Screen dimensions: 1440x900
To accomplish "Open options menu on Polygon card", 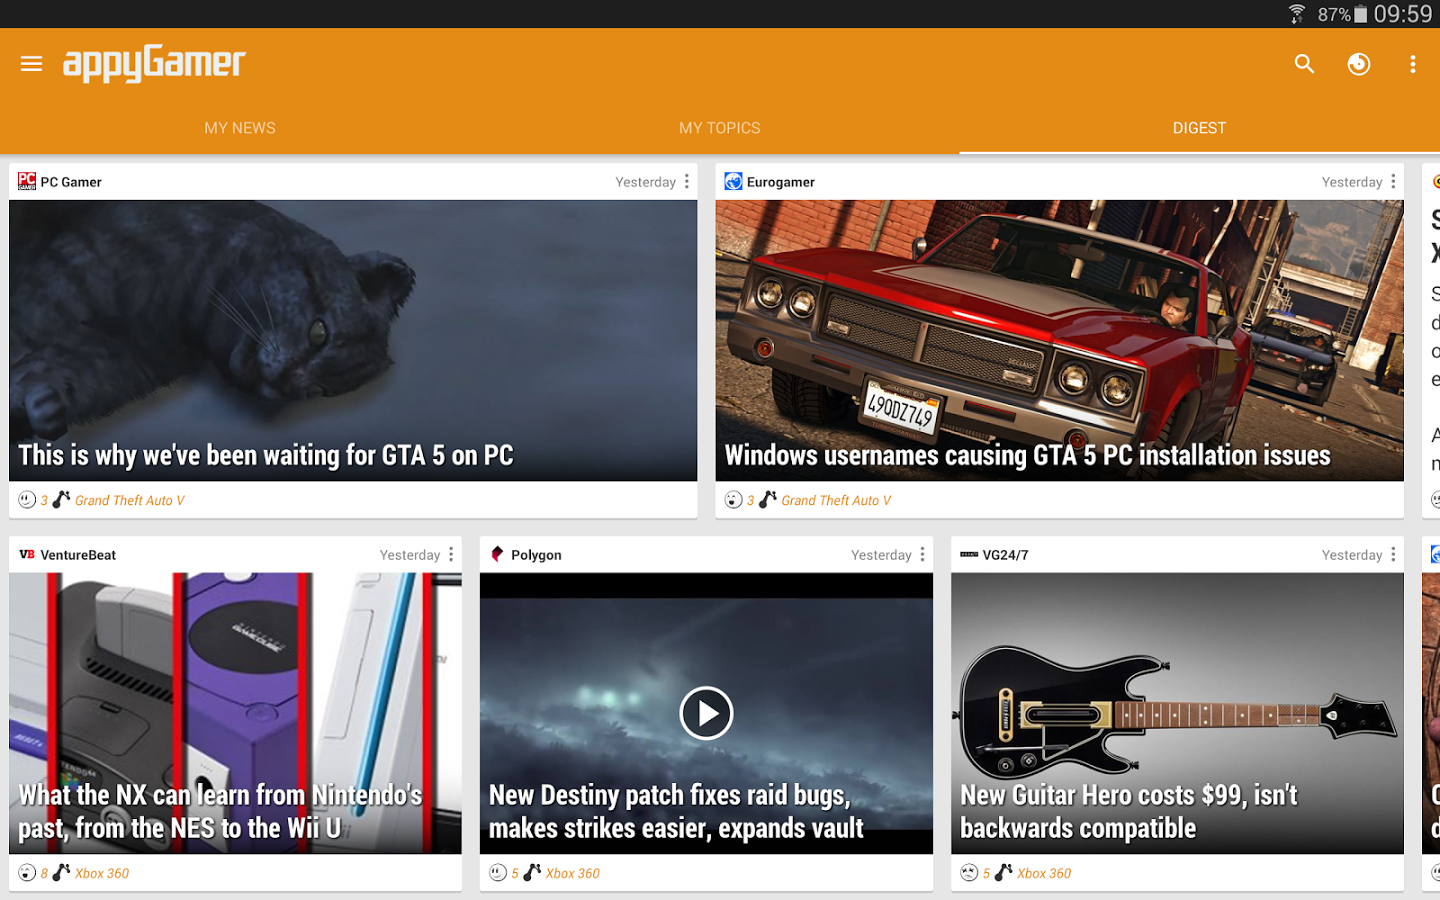I will [922, 554].
